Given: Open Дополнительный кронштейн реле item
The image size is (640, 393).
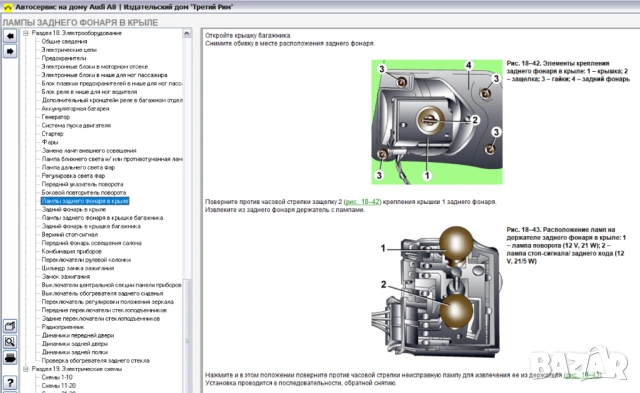Looking at the screenshot, I should pyautogui.click(x=111, y=100).
